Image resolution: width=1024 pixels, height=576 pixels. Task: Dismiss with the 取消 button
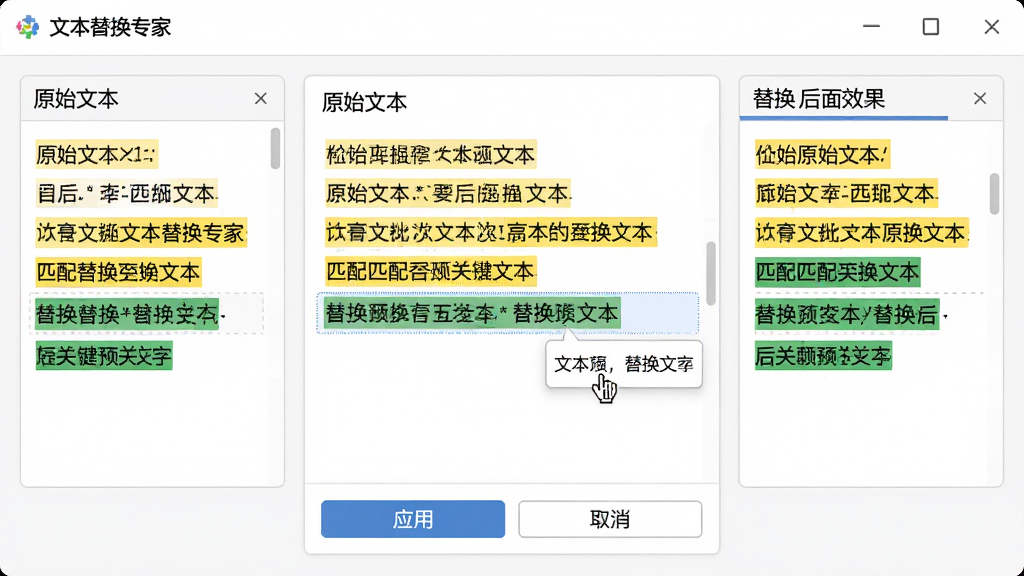pos(610,519)
